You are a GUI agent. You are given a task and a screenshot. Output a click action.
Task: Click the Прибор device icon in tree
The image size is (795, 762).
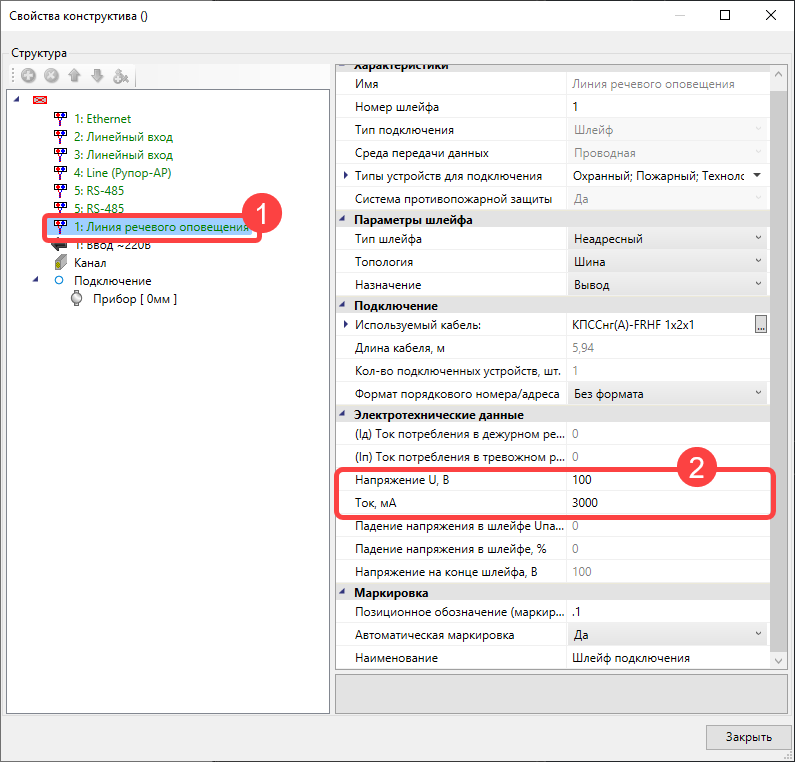click(78, 299)
